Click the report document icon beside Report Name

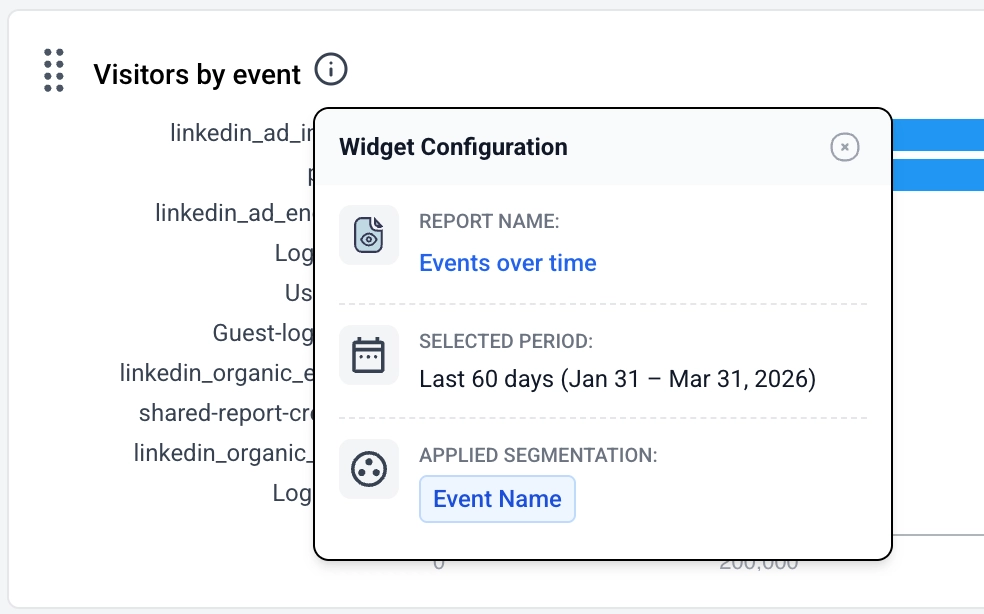369,235
